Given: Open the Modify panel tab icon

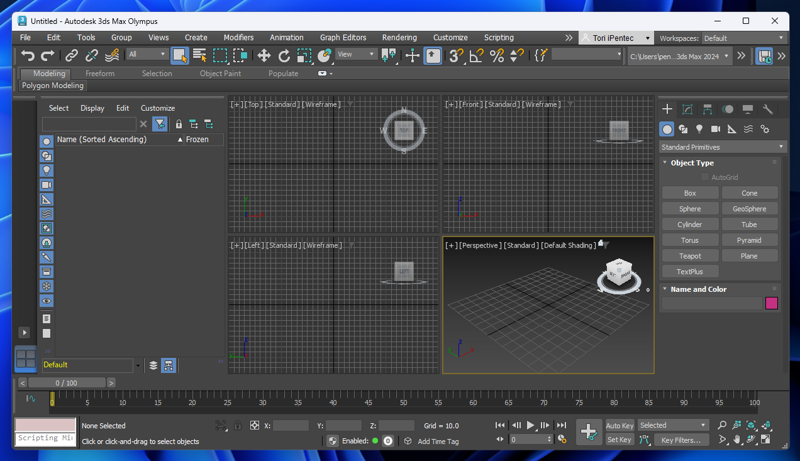Looking at the screenshot, I should pos(687,109).
